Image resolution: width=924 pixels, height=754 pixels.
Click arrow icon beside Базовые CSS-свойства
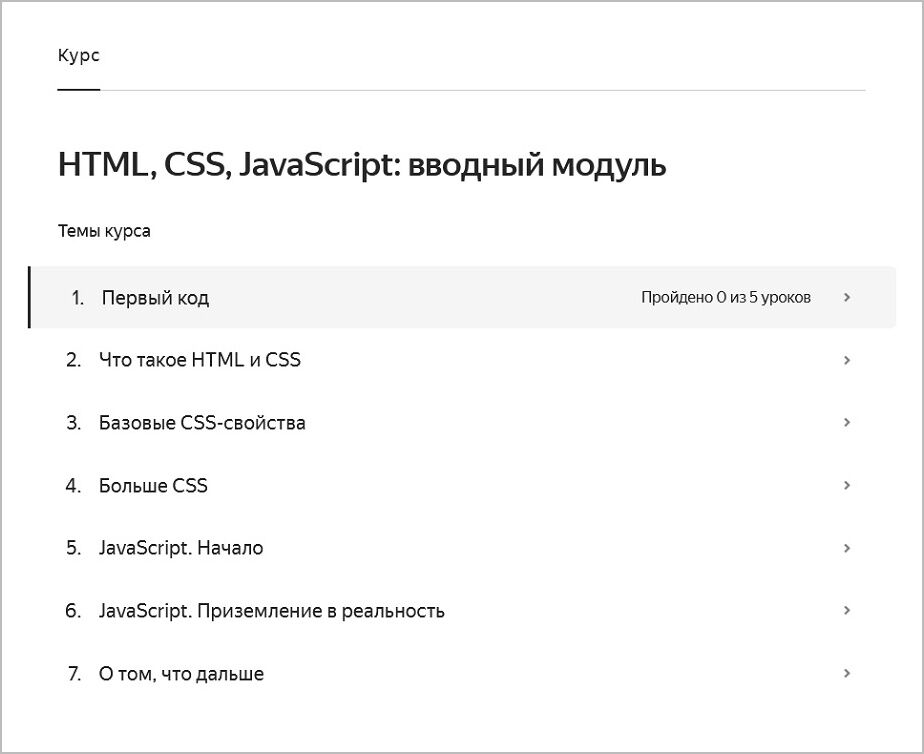pos(847,423)
